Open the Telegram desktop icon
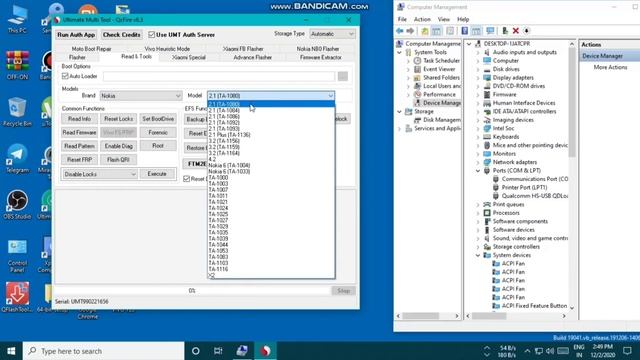 [17, 158]
